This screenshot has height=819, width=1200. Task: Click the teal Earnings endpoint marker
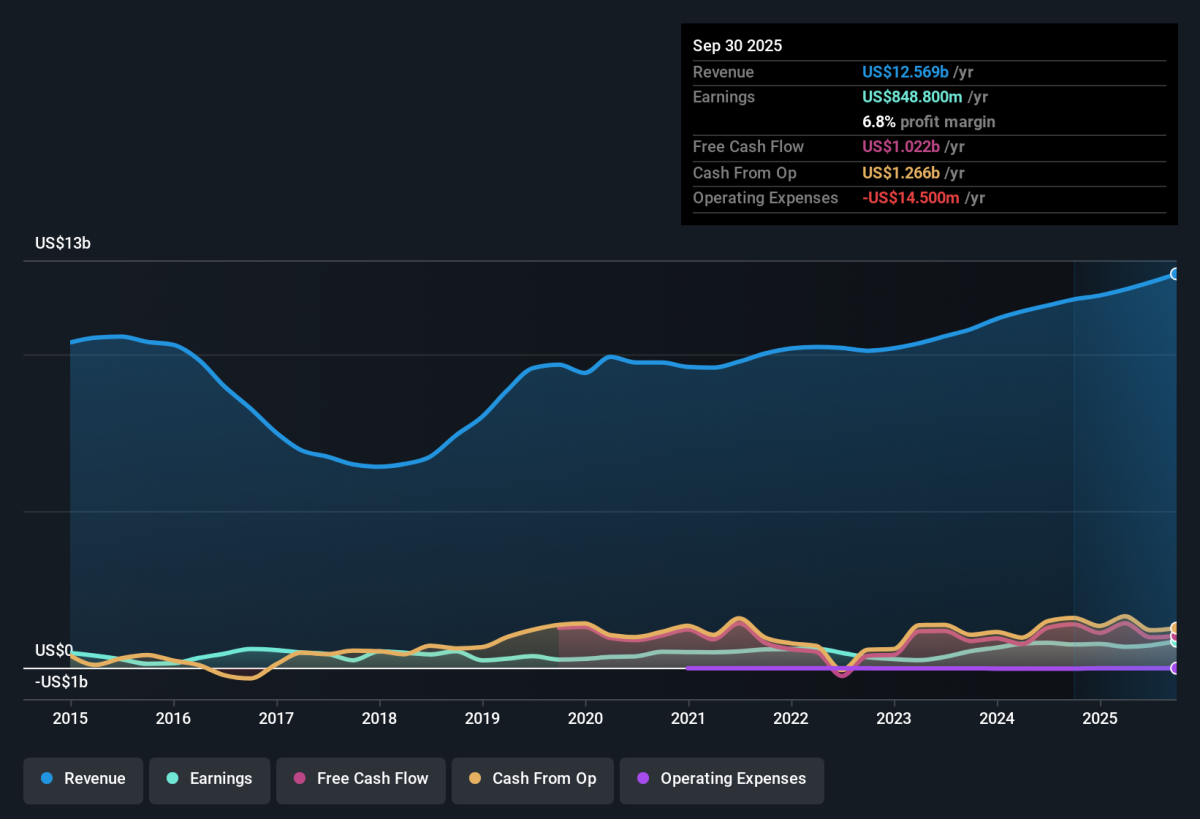pos(1175,642)
